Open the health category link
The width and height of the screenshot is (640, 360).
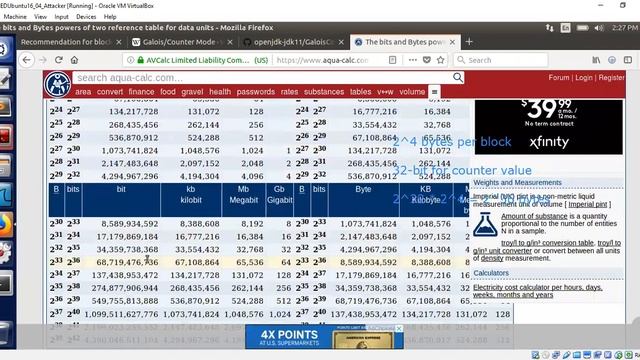point(220,92)
